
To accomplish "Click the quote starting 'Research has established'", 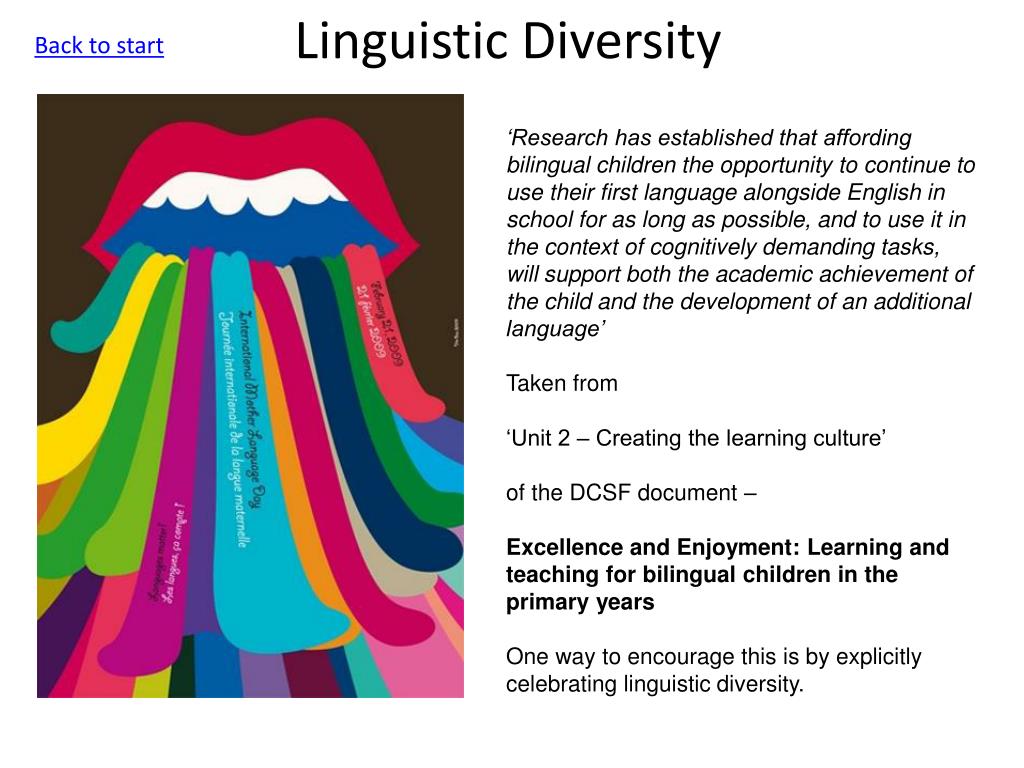I will click(741, 233).
